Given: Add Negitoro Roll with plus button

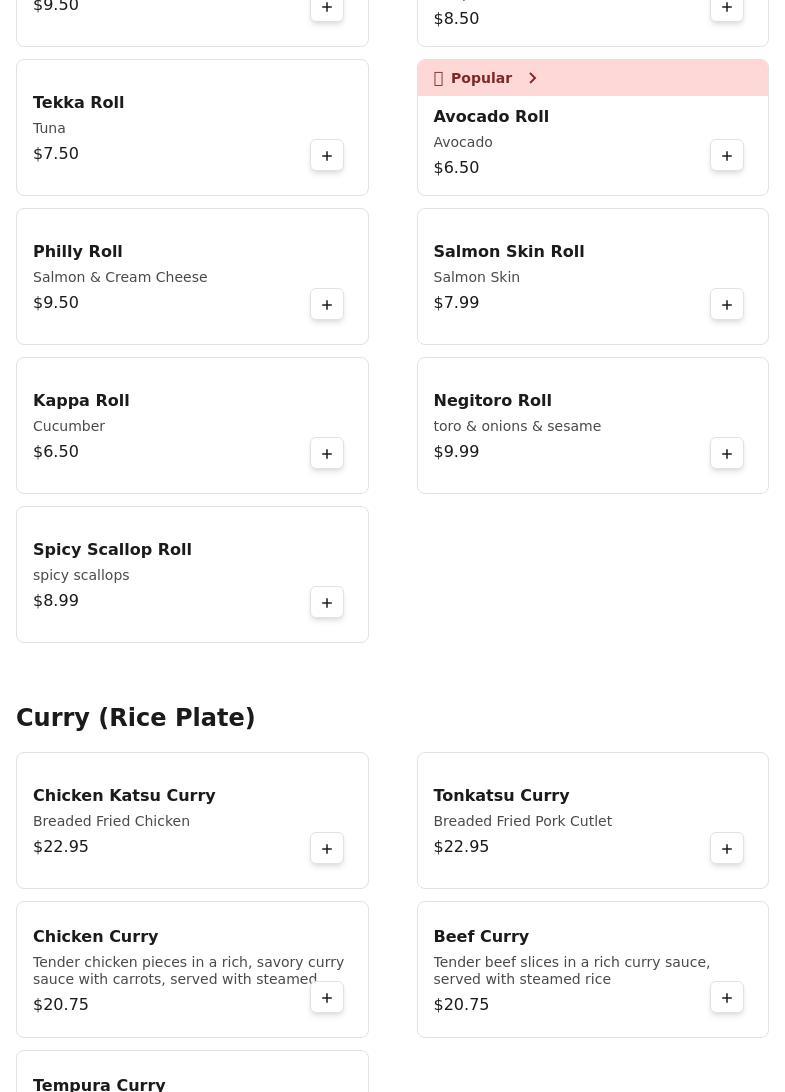Looking at the screenshot, I should 727,454.
